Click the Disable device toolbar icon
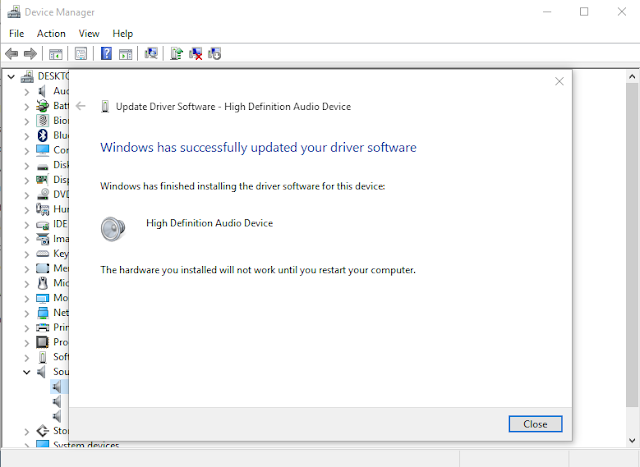Viewport: 640px width, 467px height. point(215,53)
